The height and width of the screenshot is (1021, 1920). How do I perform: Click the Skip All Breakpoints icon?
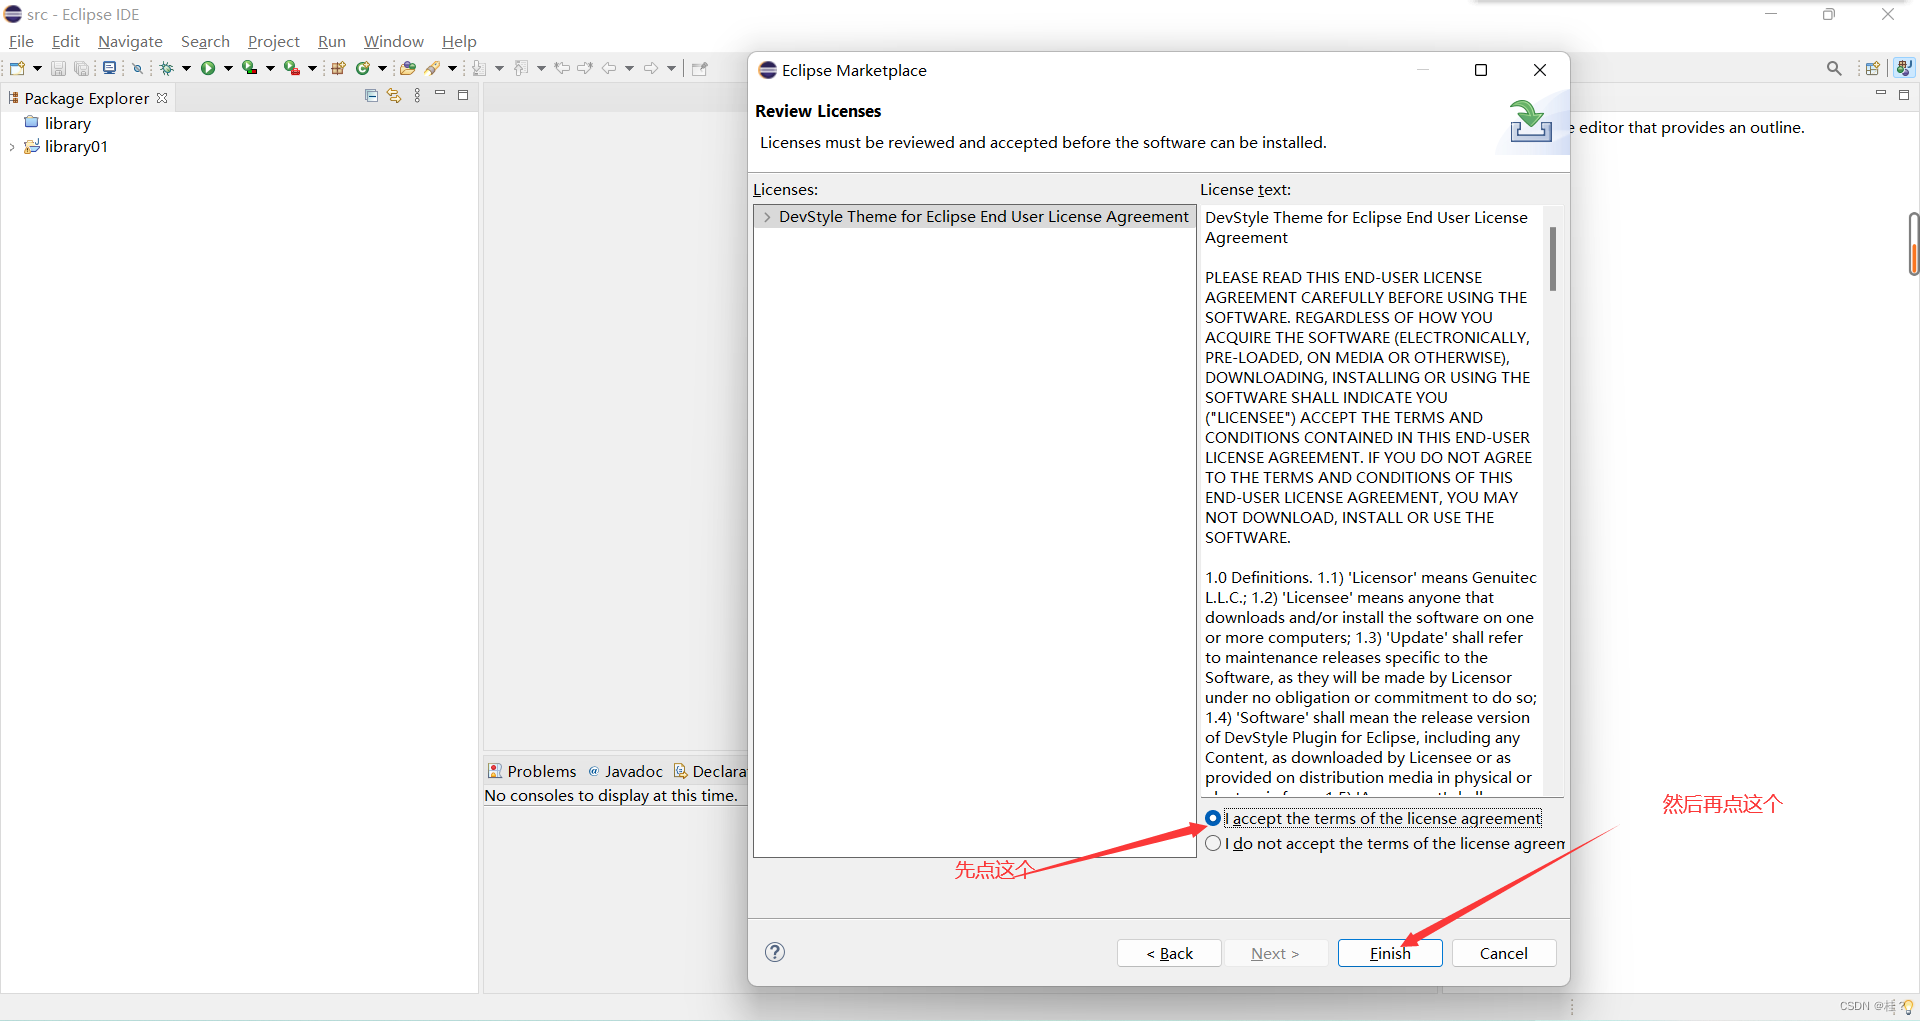[138, 68]
